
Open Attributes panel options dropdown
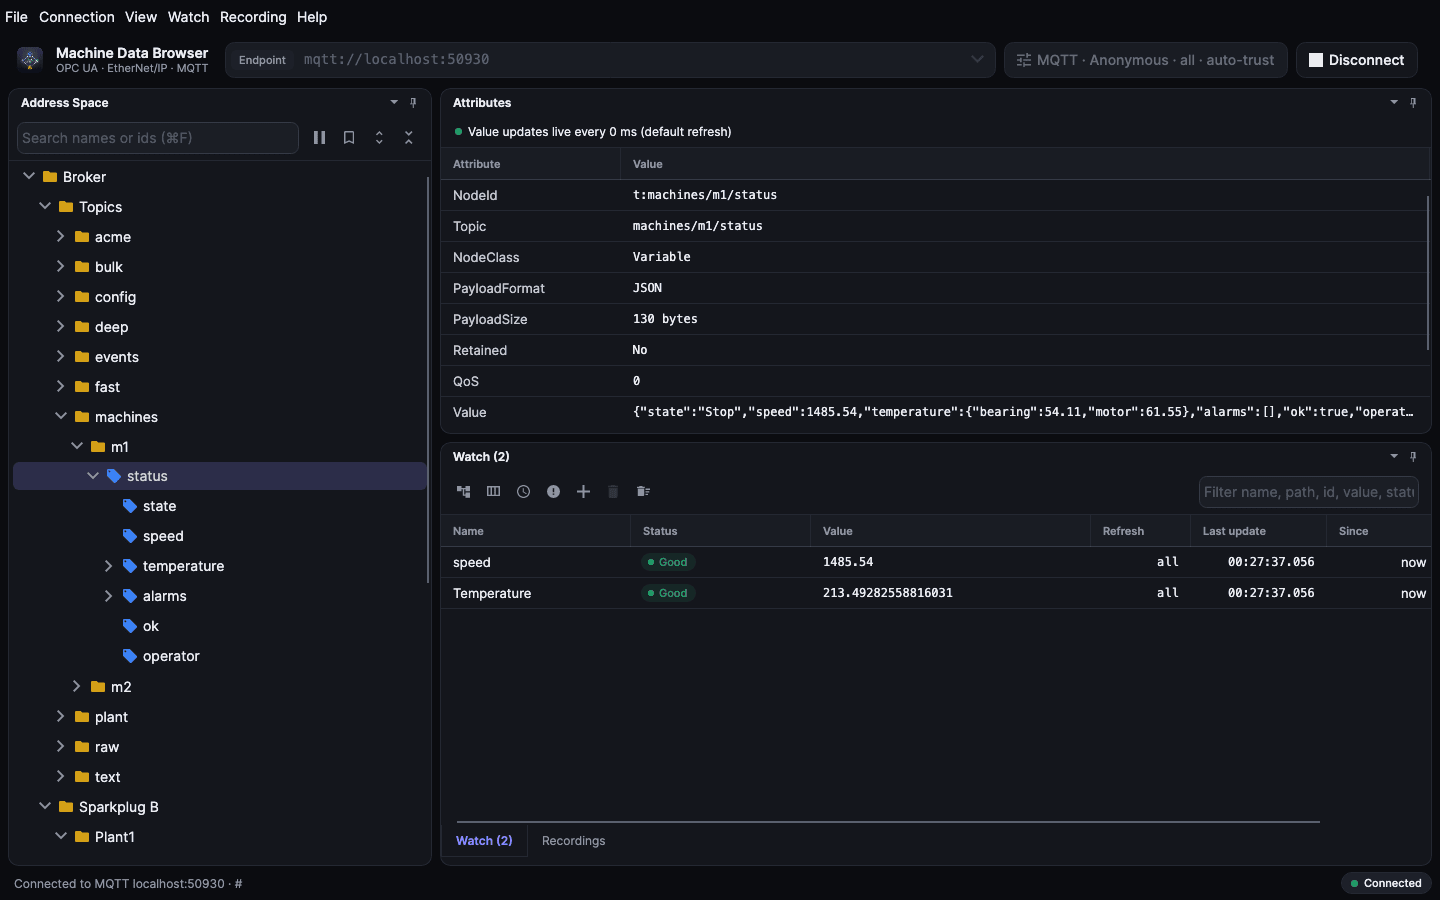1394,102
